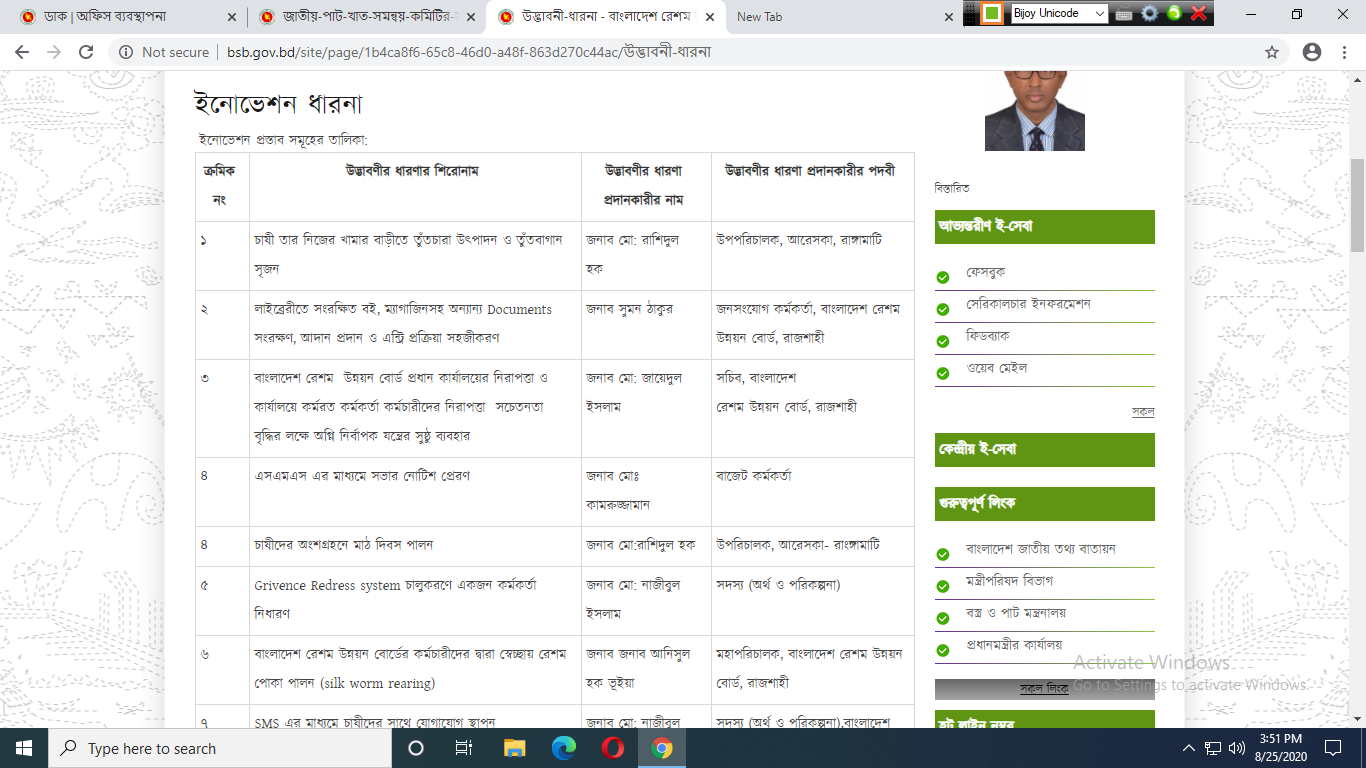Click the Type here to search box
Image resolution: width=1366 pixels, height=768 pixels.
[220, 748]
